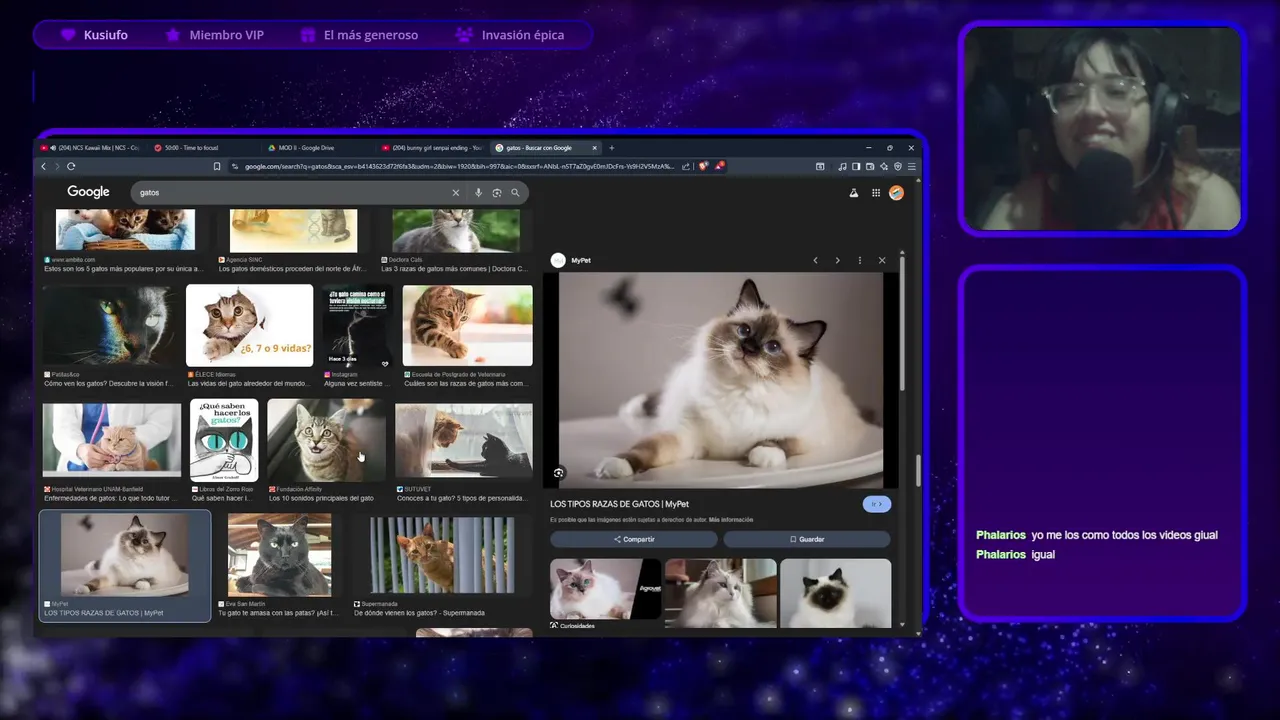Open the Hospital Veterinario UNAM-Banfield thumbnail
1280x720 pixels.
coord(112,441)
